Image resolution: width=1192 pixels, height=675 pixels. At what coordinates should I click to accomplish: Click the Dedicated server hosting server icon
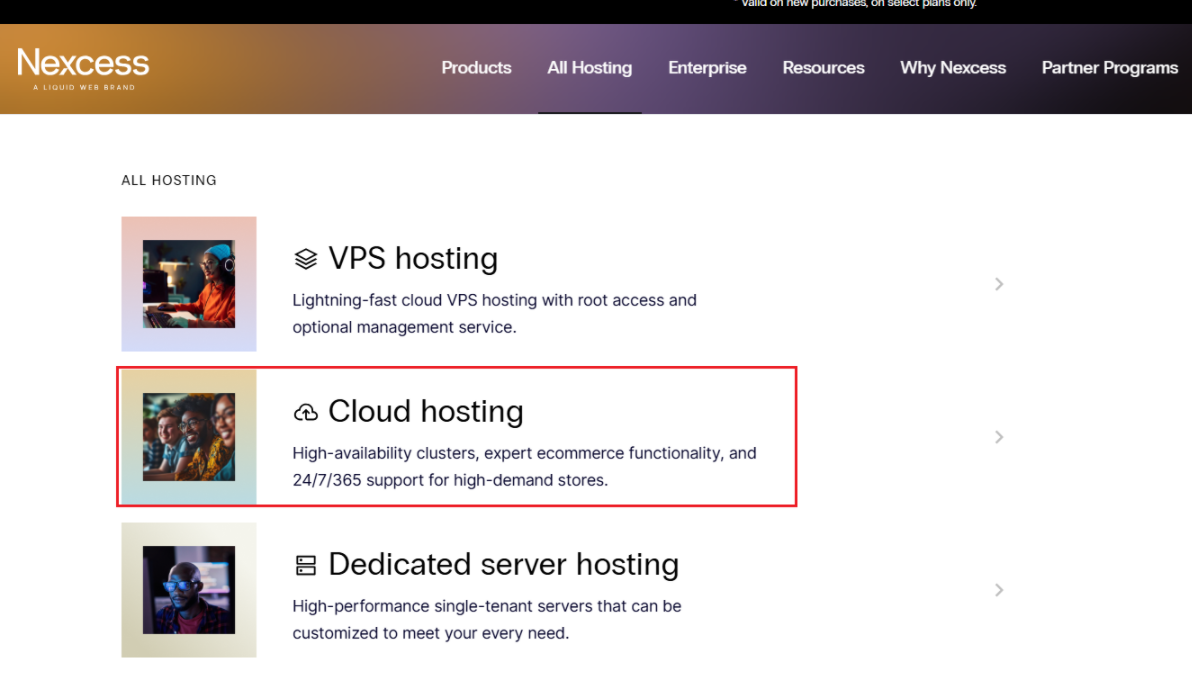(306, 565)
